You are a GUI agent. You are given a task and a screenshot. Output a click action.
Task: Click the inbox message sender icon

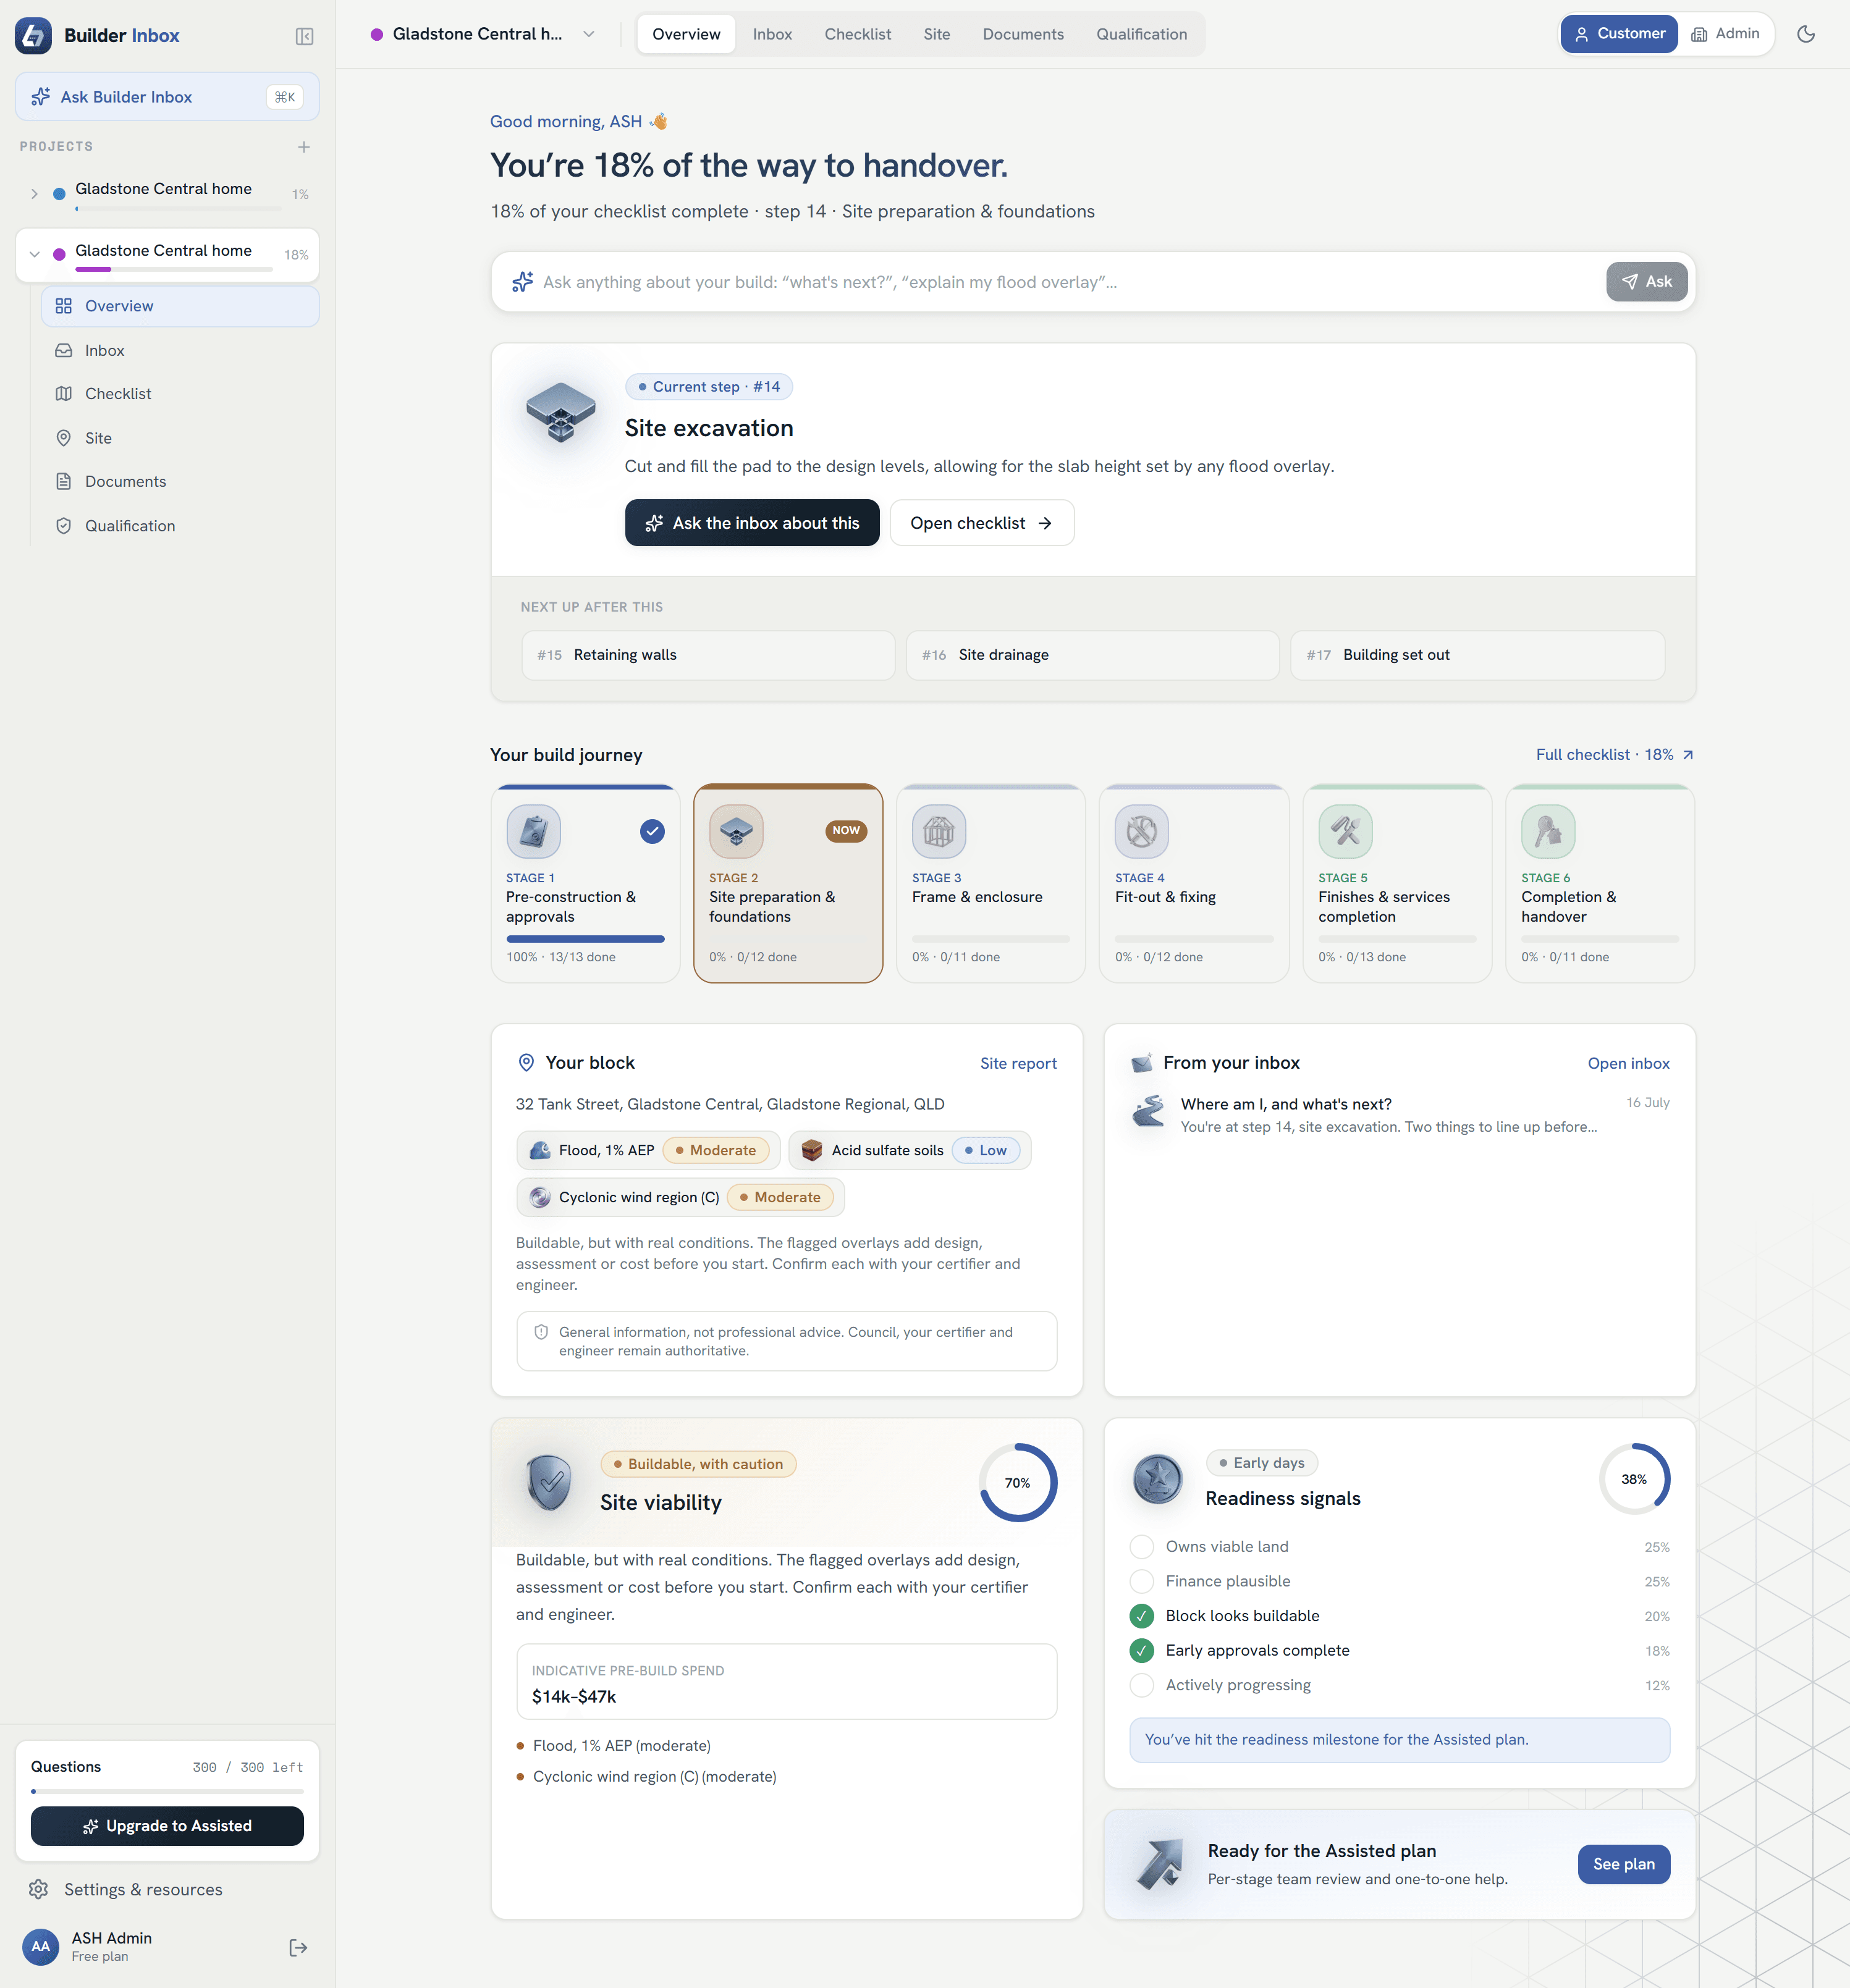tap(1149, 1111)
